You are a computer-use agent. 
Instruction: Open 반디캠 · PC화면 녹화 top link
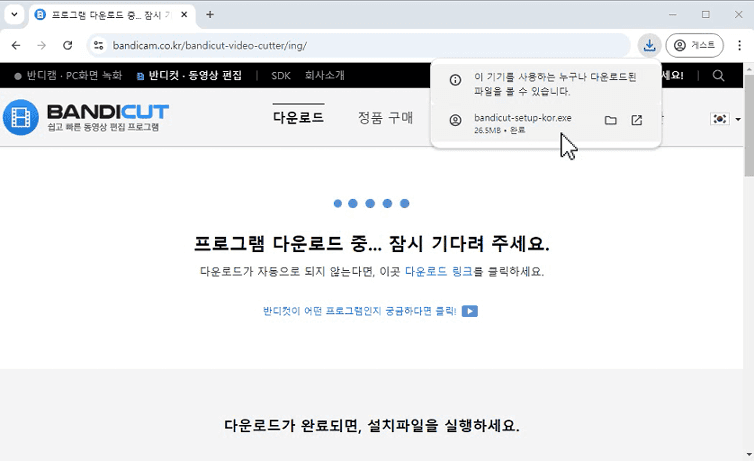(x=69, y=75)
